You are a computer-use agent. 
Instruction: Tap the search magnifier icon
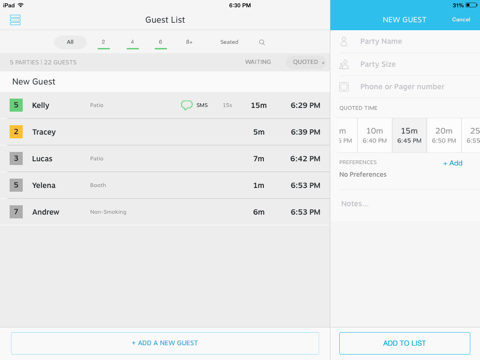point(262,42)
